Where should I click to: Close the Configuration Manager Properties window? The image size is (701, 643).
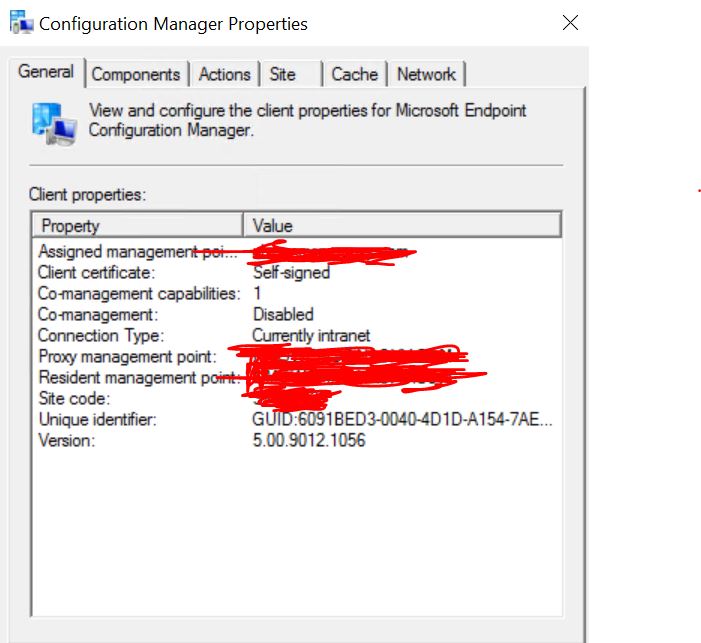point(570,23)
